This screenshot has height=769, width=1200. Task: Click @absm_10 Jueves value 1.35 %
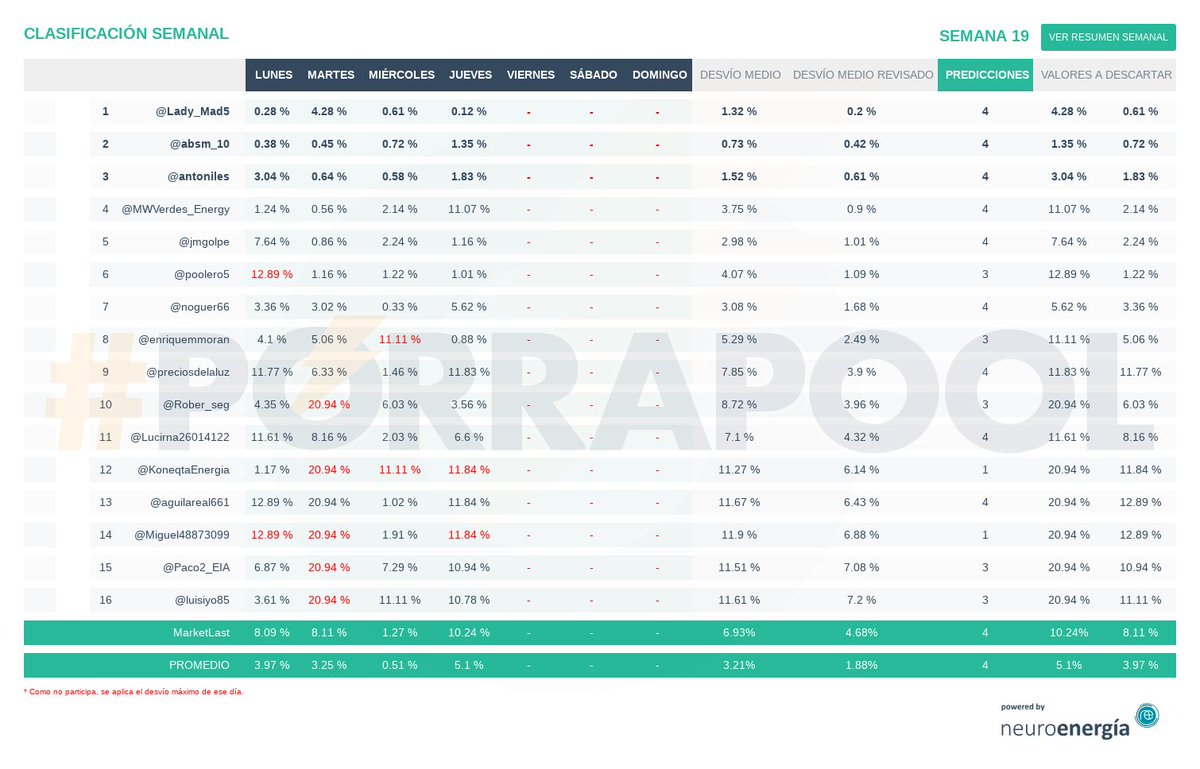click(x=468, y=144)
